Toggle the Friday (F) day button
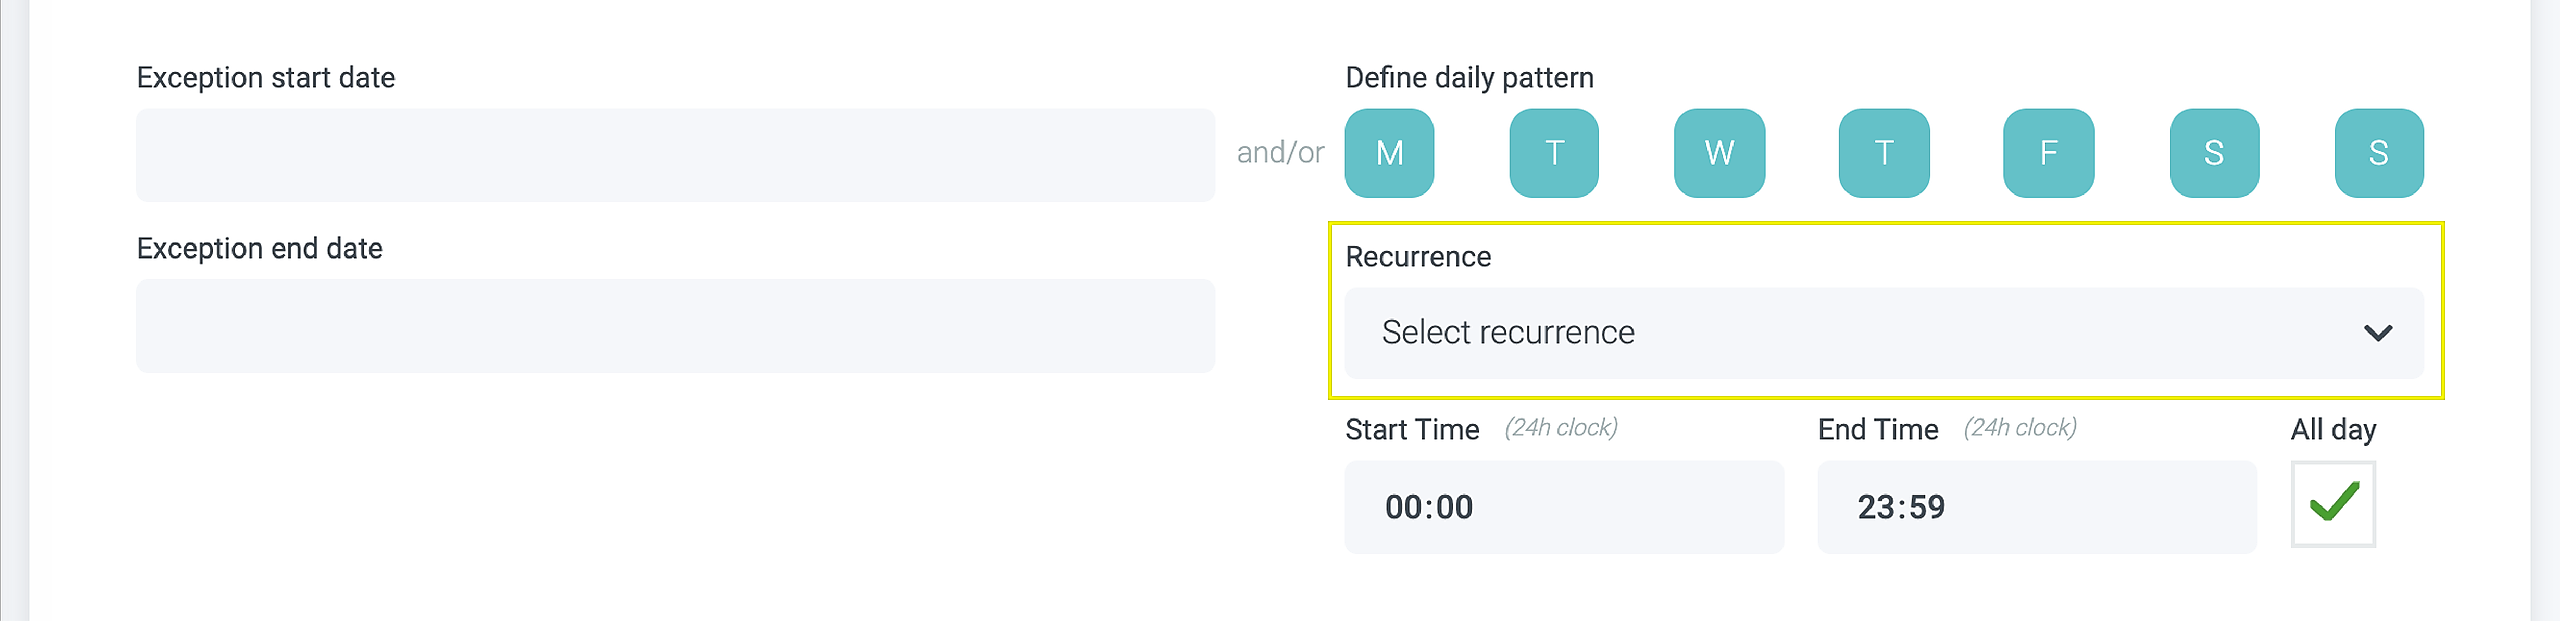2560x621 pixels. coord(2048,153)
